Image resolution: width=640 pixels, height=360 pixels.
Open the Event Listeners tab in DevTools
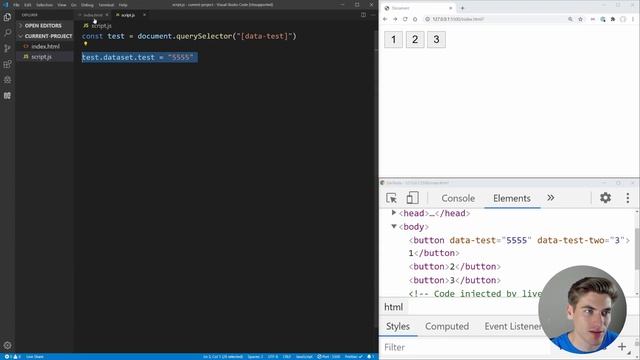pyautogui.click(x=513, y=327)
